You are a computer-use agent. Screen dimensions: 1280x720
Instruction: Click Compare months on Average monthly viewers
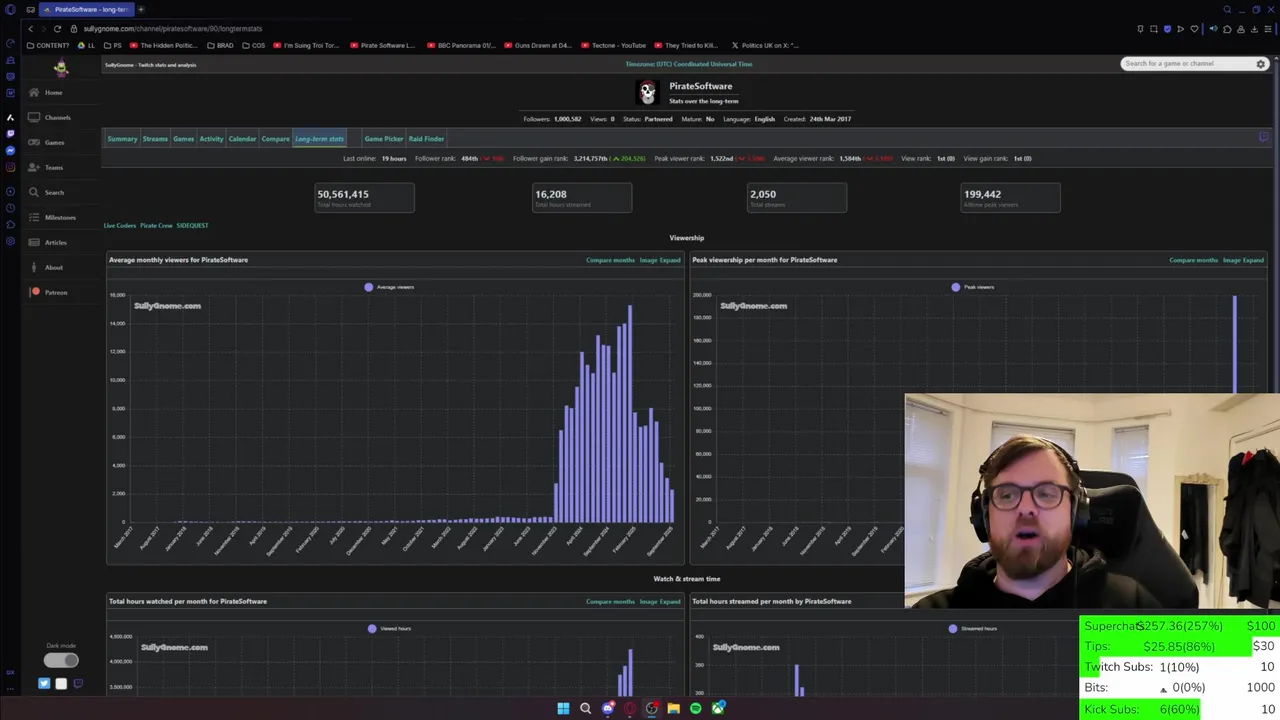(x=610, y=260)
